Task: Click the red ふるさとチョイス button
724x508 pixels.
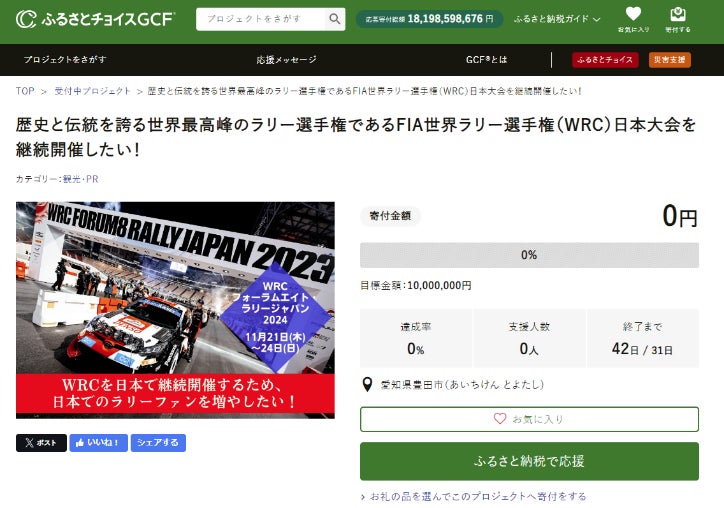Action: [605, 60]
